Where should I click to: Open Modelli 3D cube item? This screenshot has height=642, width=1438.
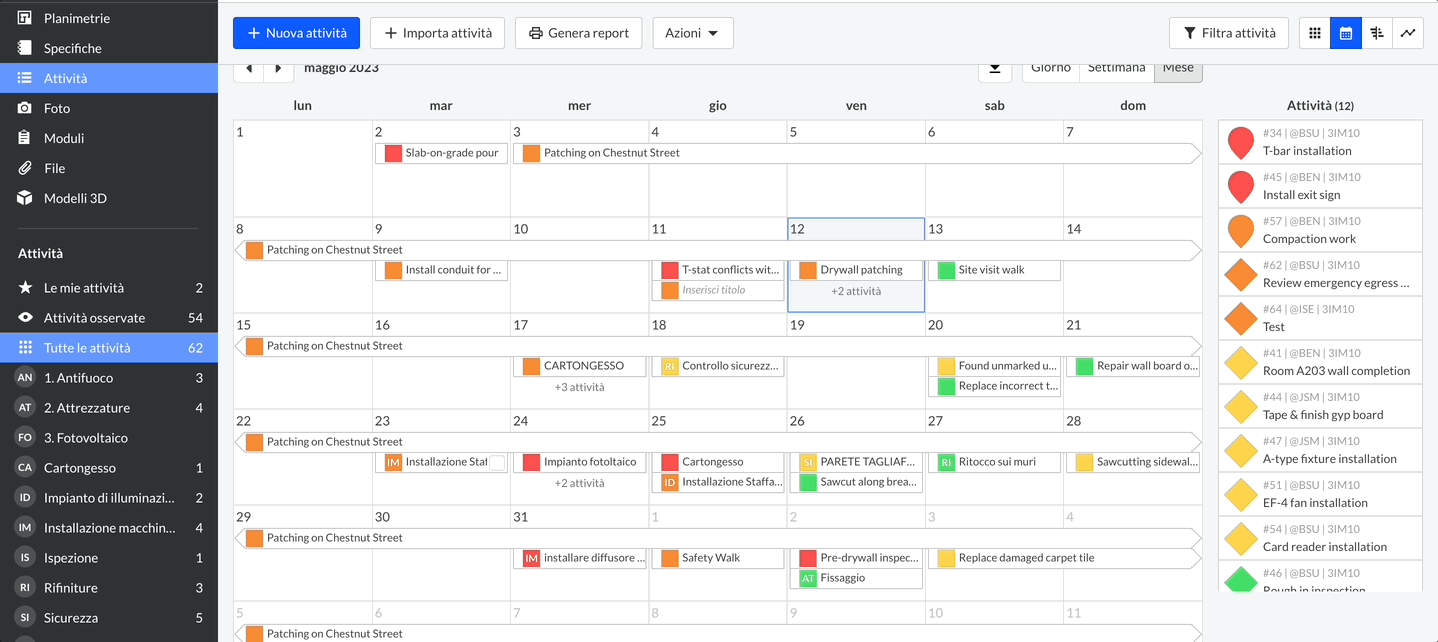109,198
